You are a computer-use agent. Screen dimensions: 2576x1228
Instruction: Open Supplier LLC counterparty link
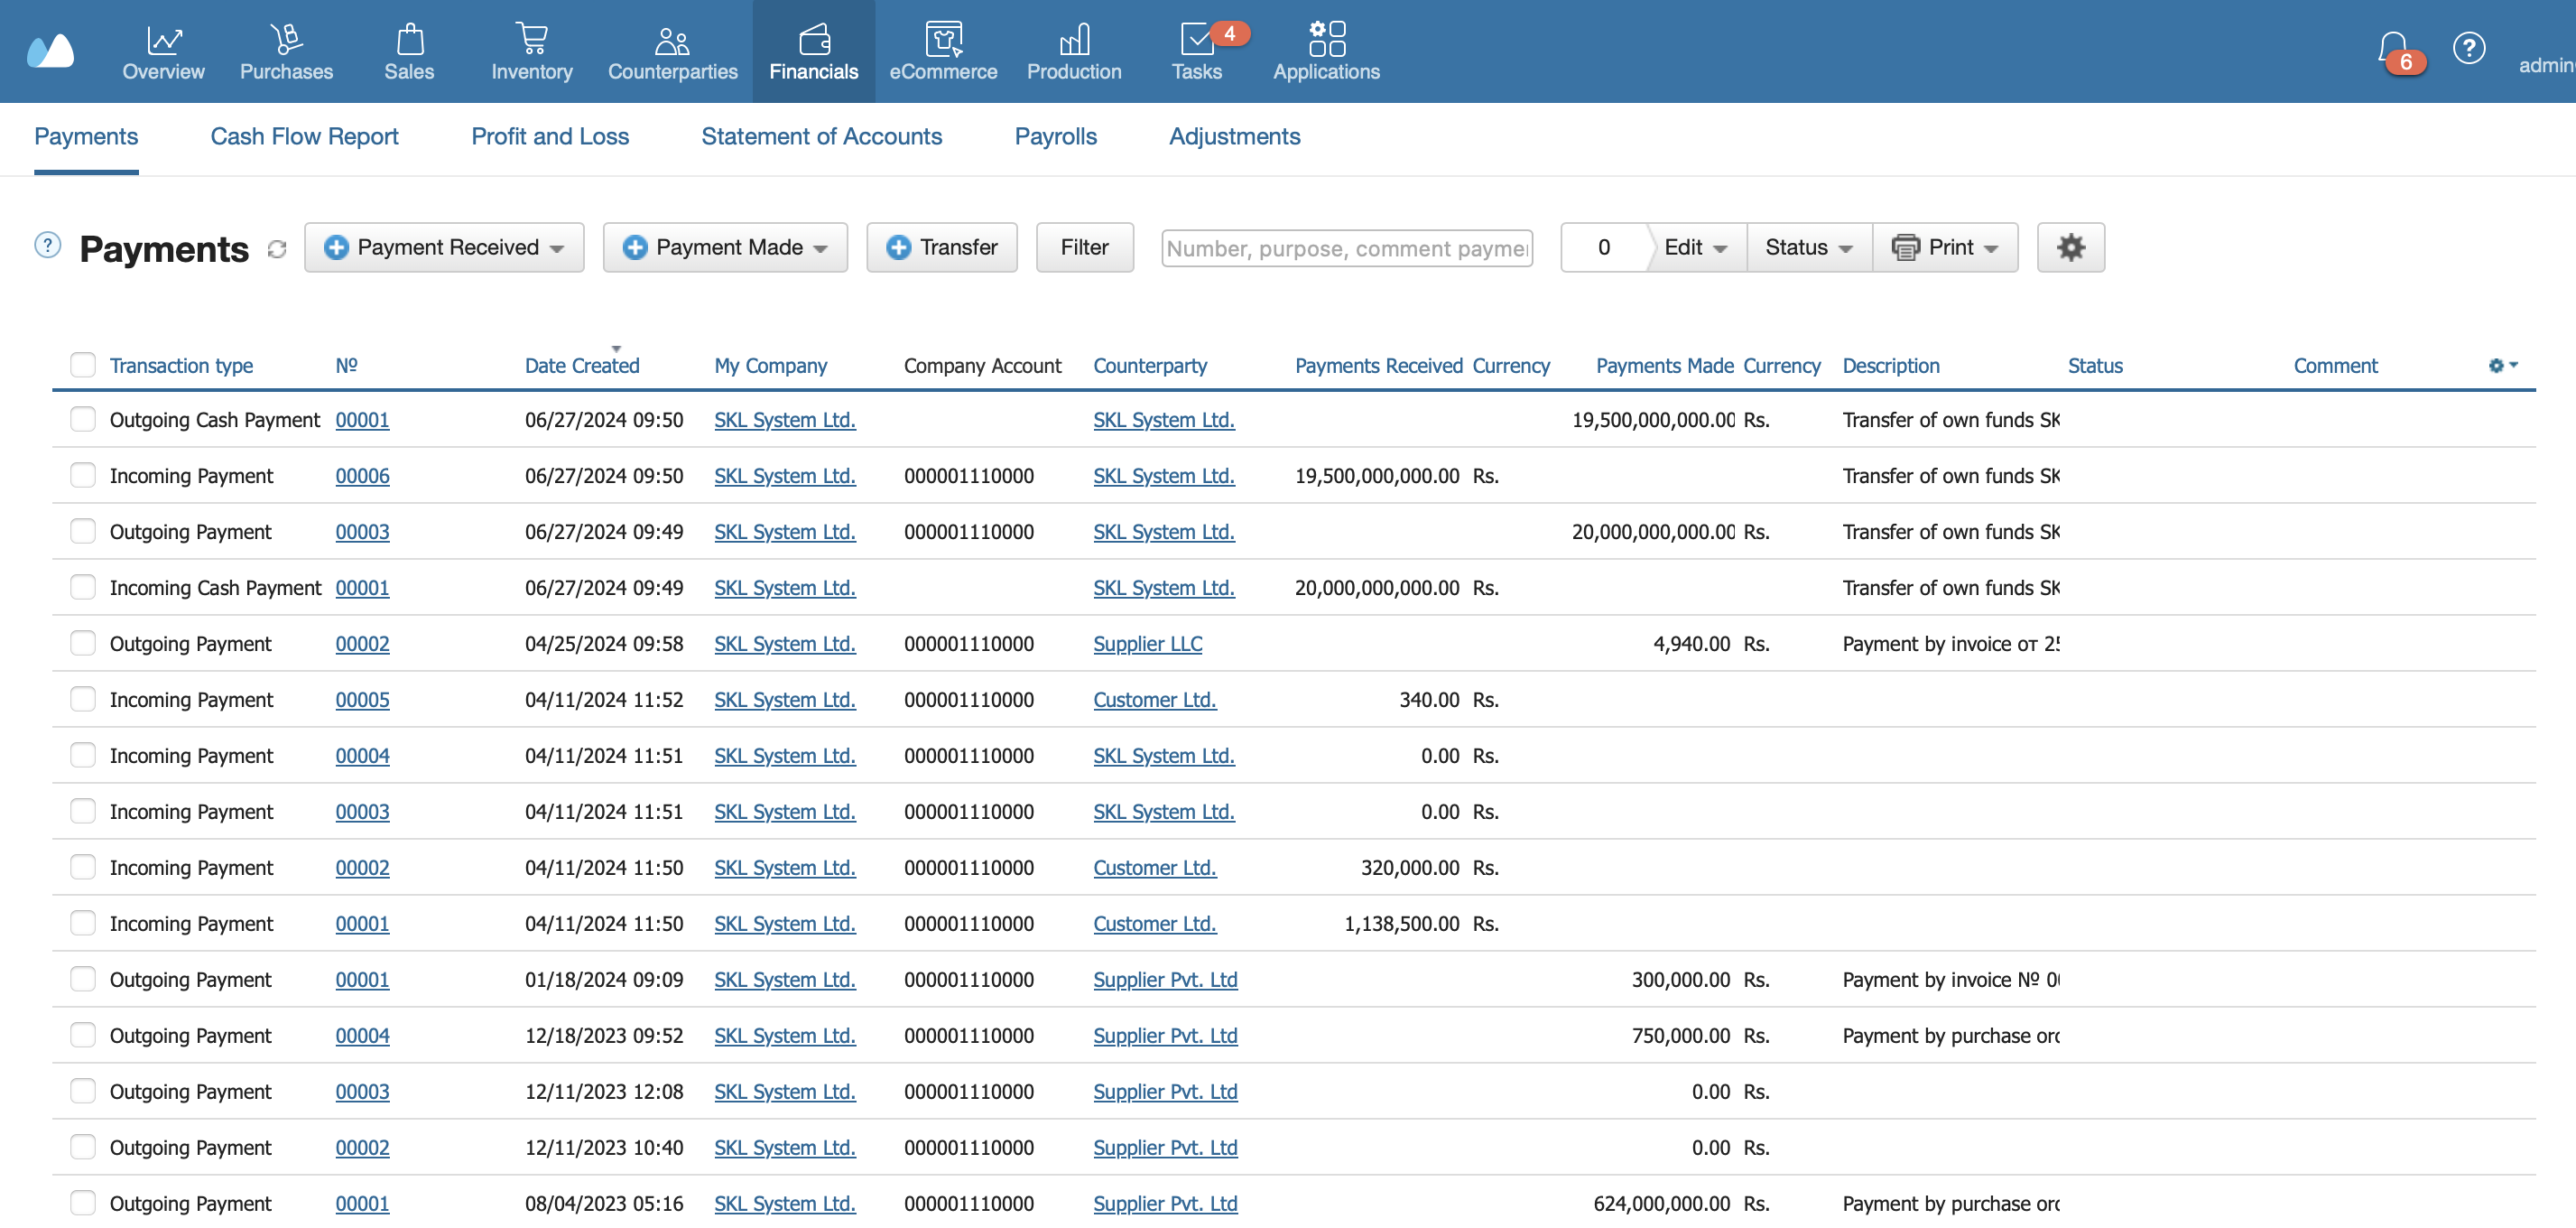pyautogui.click(x=1147, y=643)
